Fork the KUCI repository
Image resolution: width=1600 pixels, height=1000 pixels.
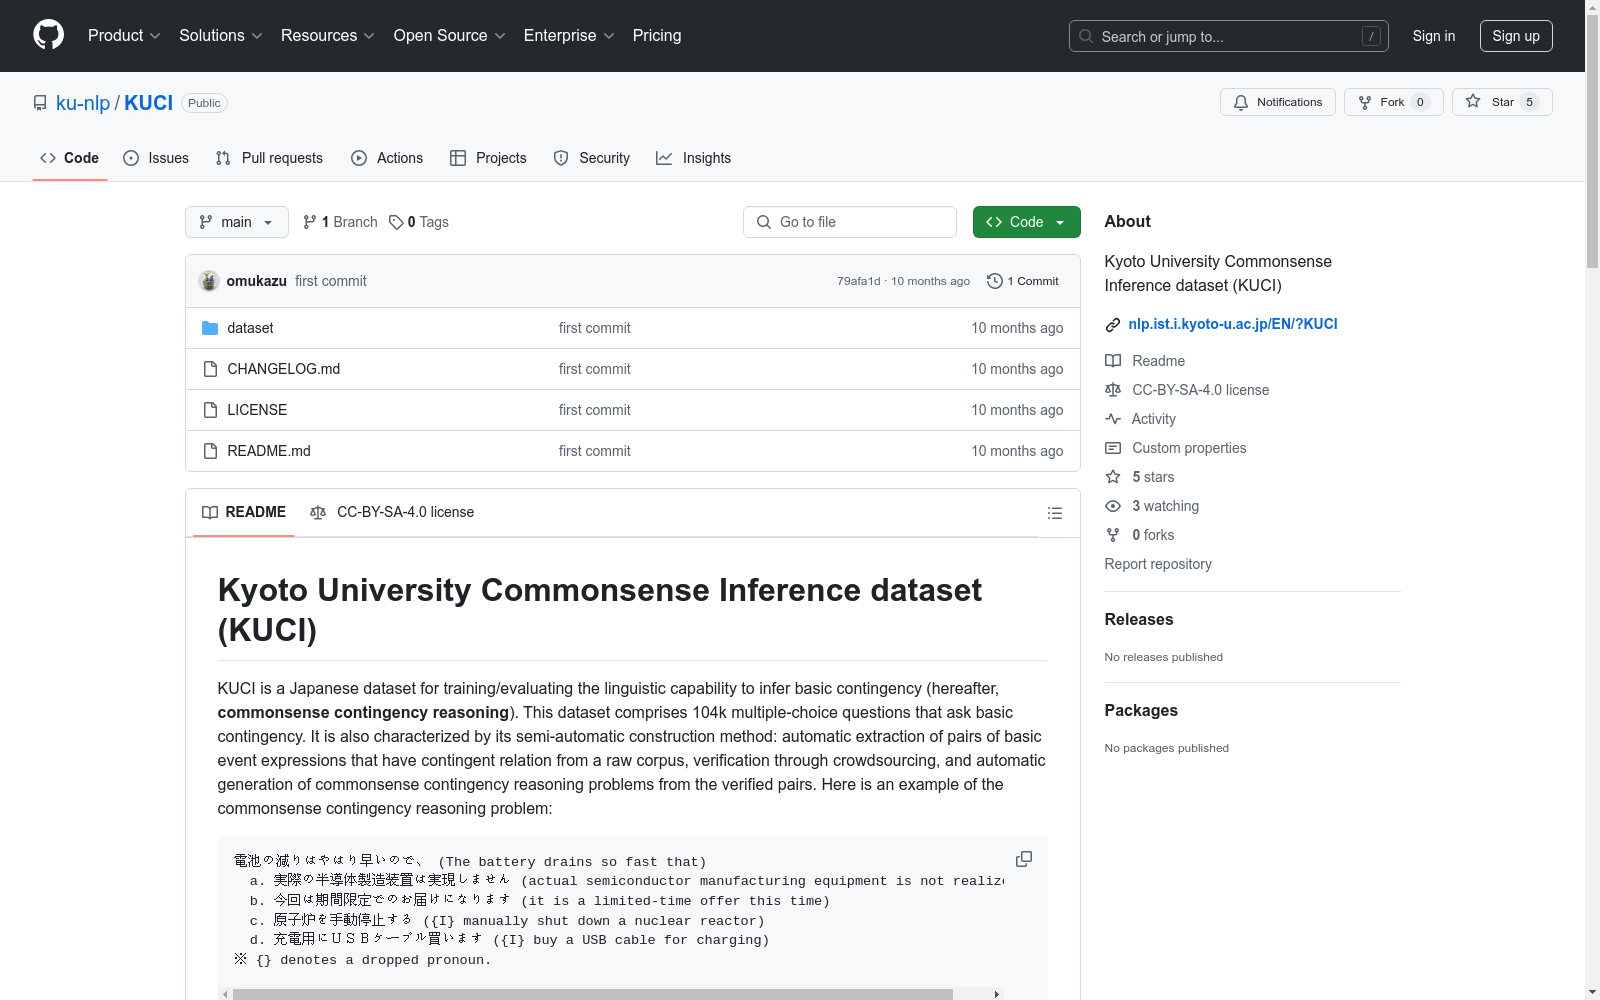pyautogui.click(x=1393, y=102)
